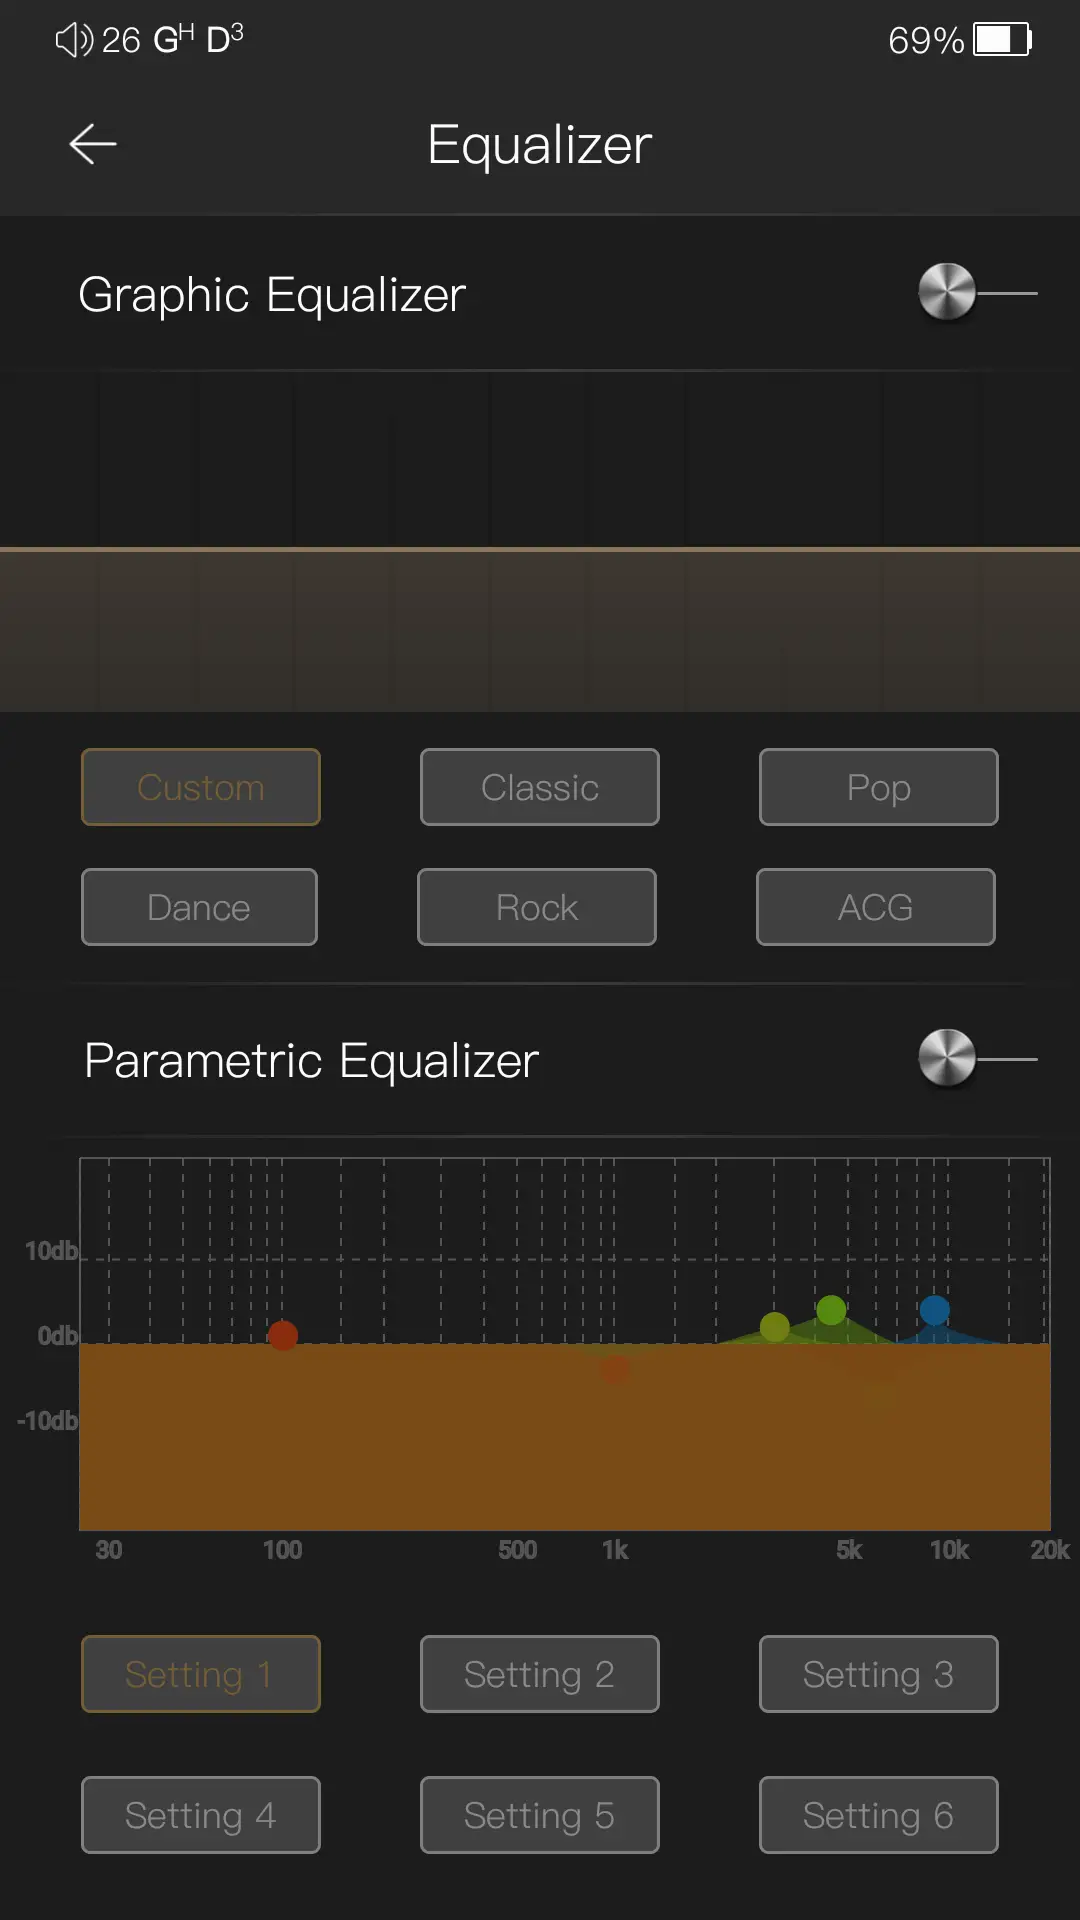
Task: Switch to the Dance preset
Action: (199, 907)
